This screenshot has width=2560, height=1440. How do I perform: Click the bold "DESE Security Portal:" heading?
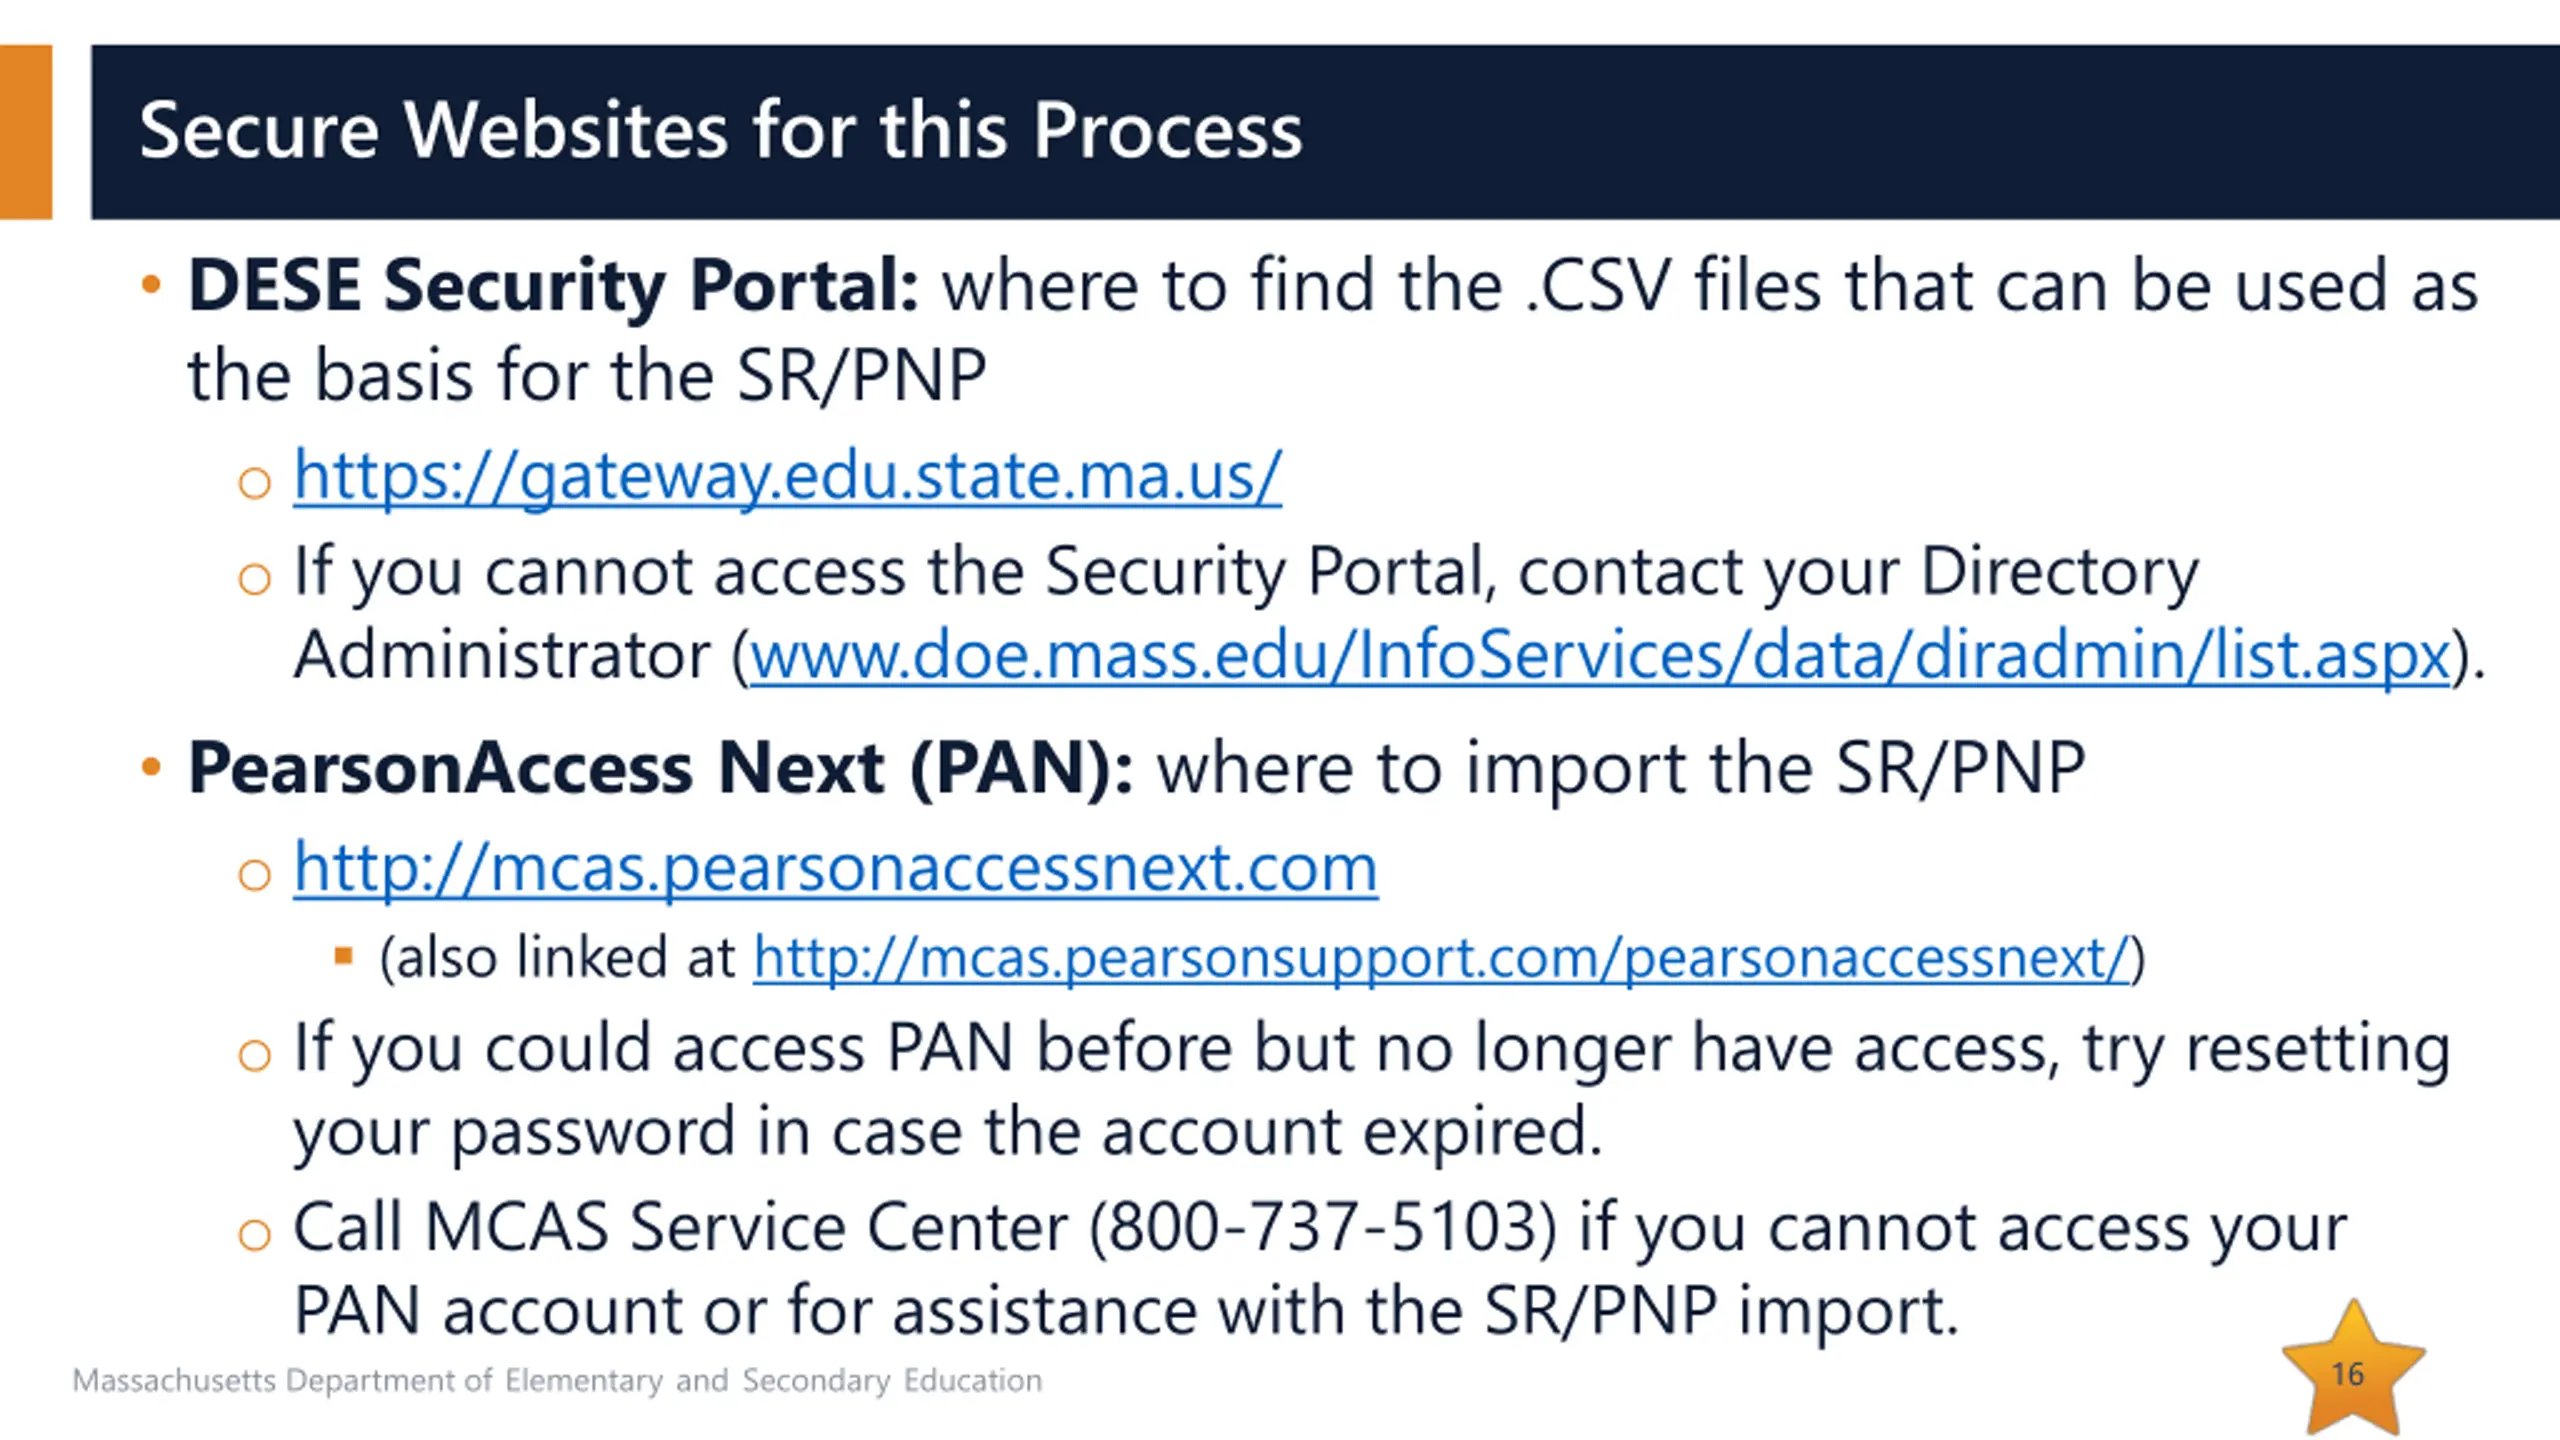click(x=553, y=286)
